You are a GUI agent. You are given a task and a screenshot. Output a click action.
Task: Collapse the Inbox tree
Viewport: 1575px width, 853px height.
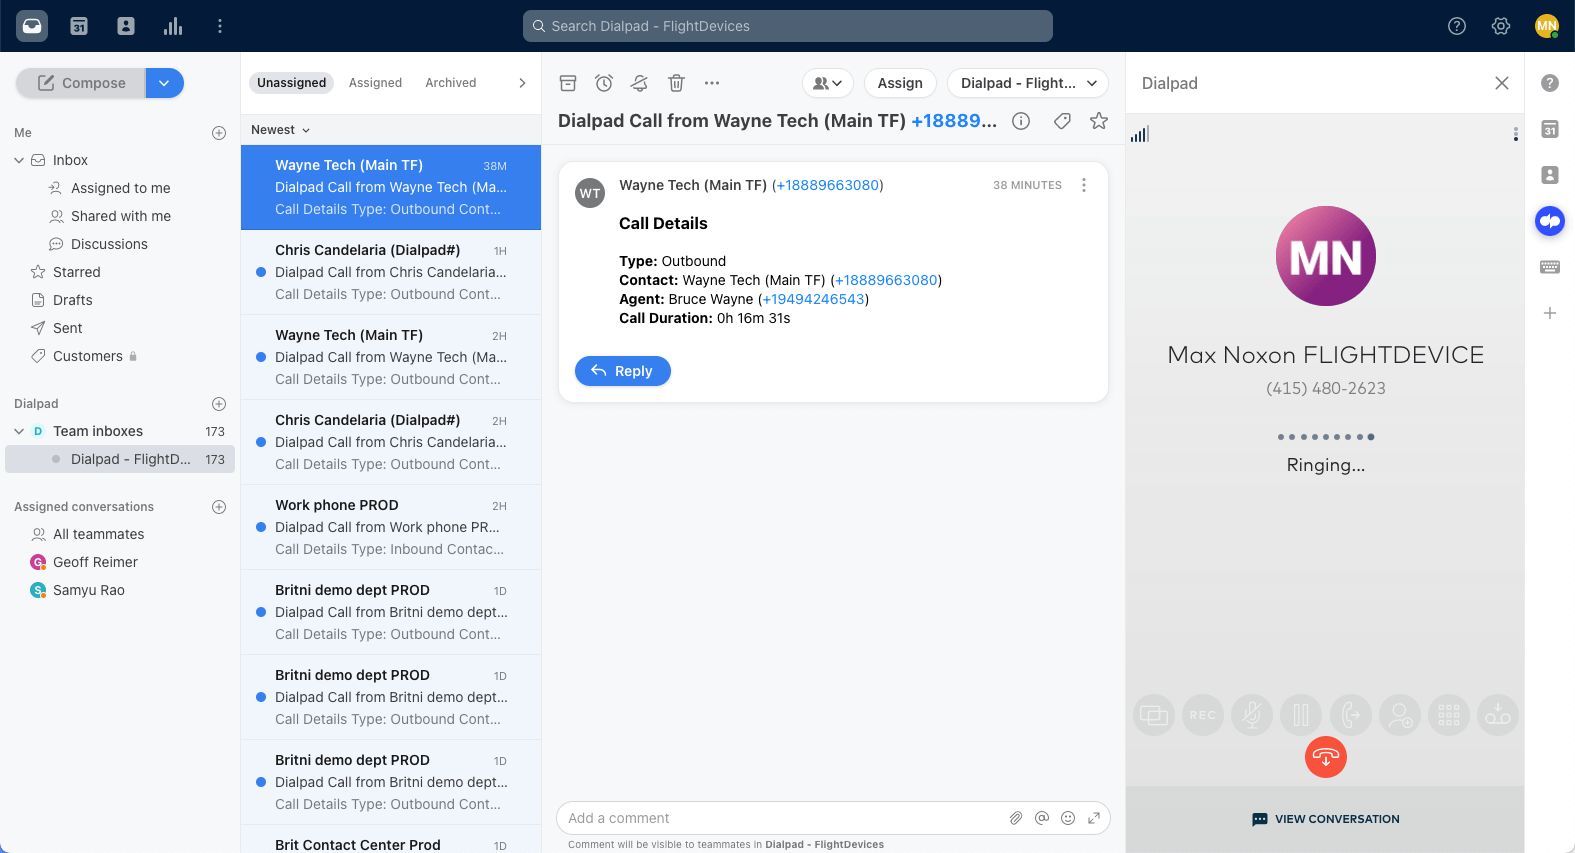19,160
